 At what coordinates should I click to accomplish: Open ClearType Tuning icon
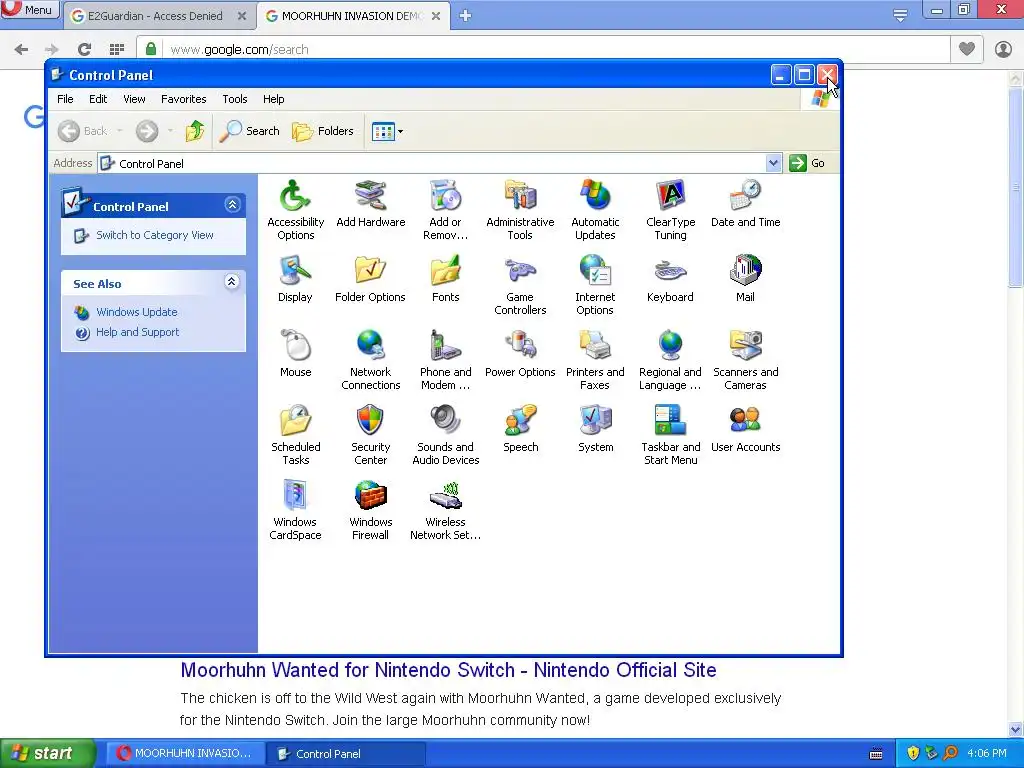point(670,210)
